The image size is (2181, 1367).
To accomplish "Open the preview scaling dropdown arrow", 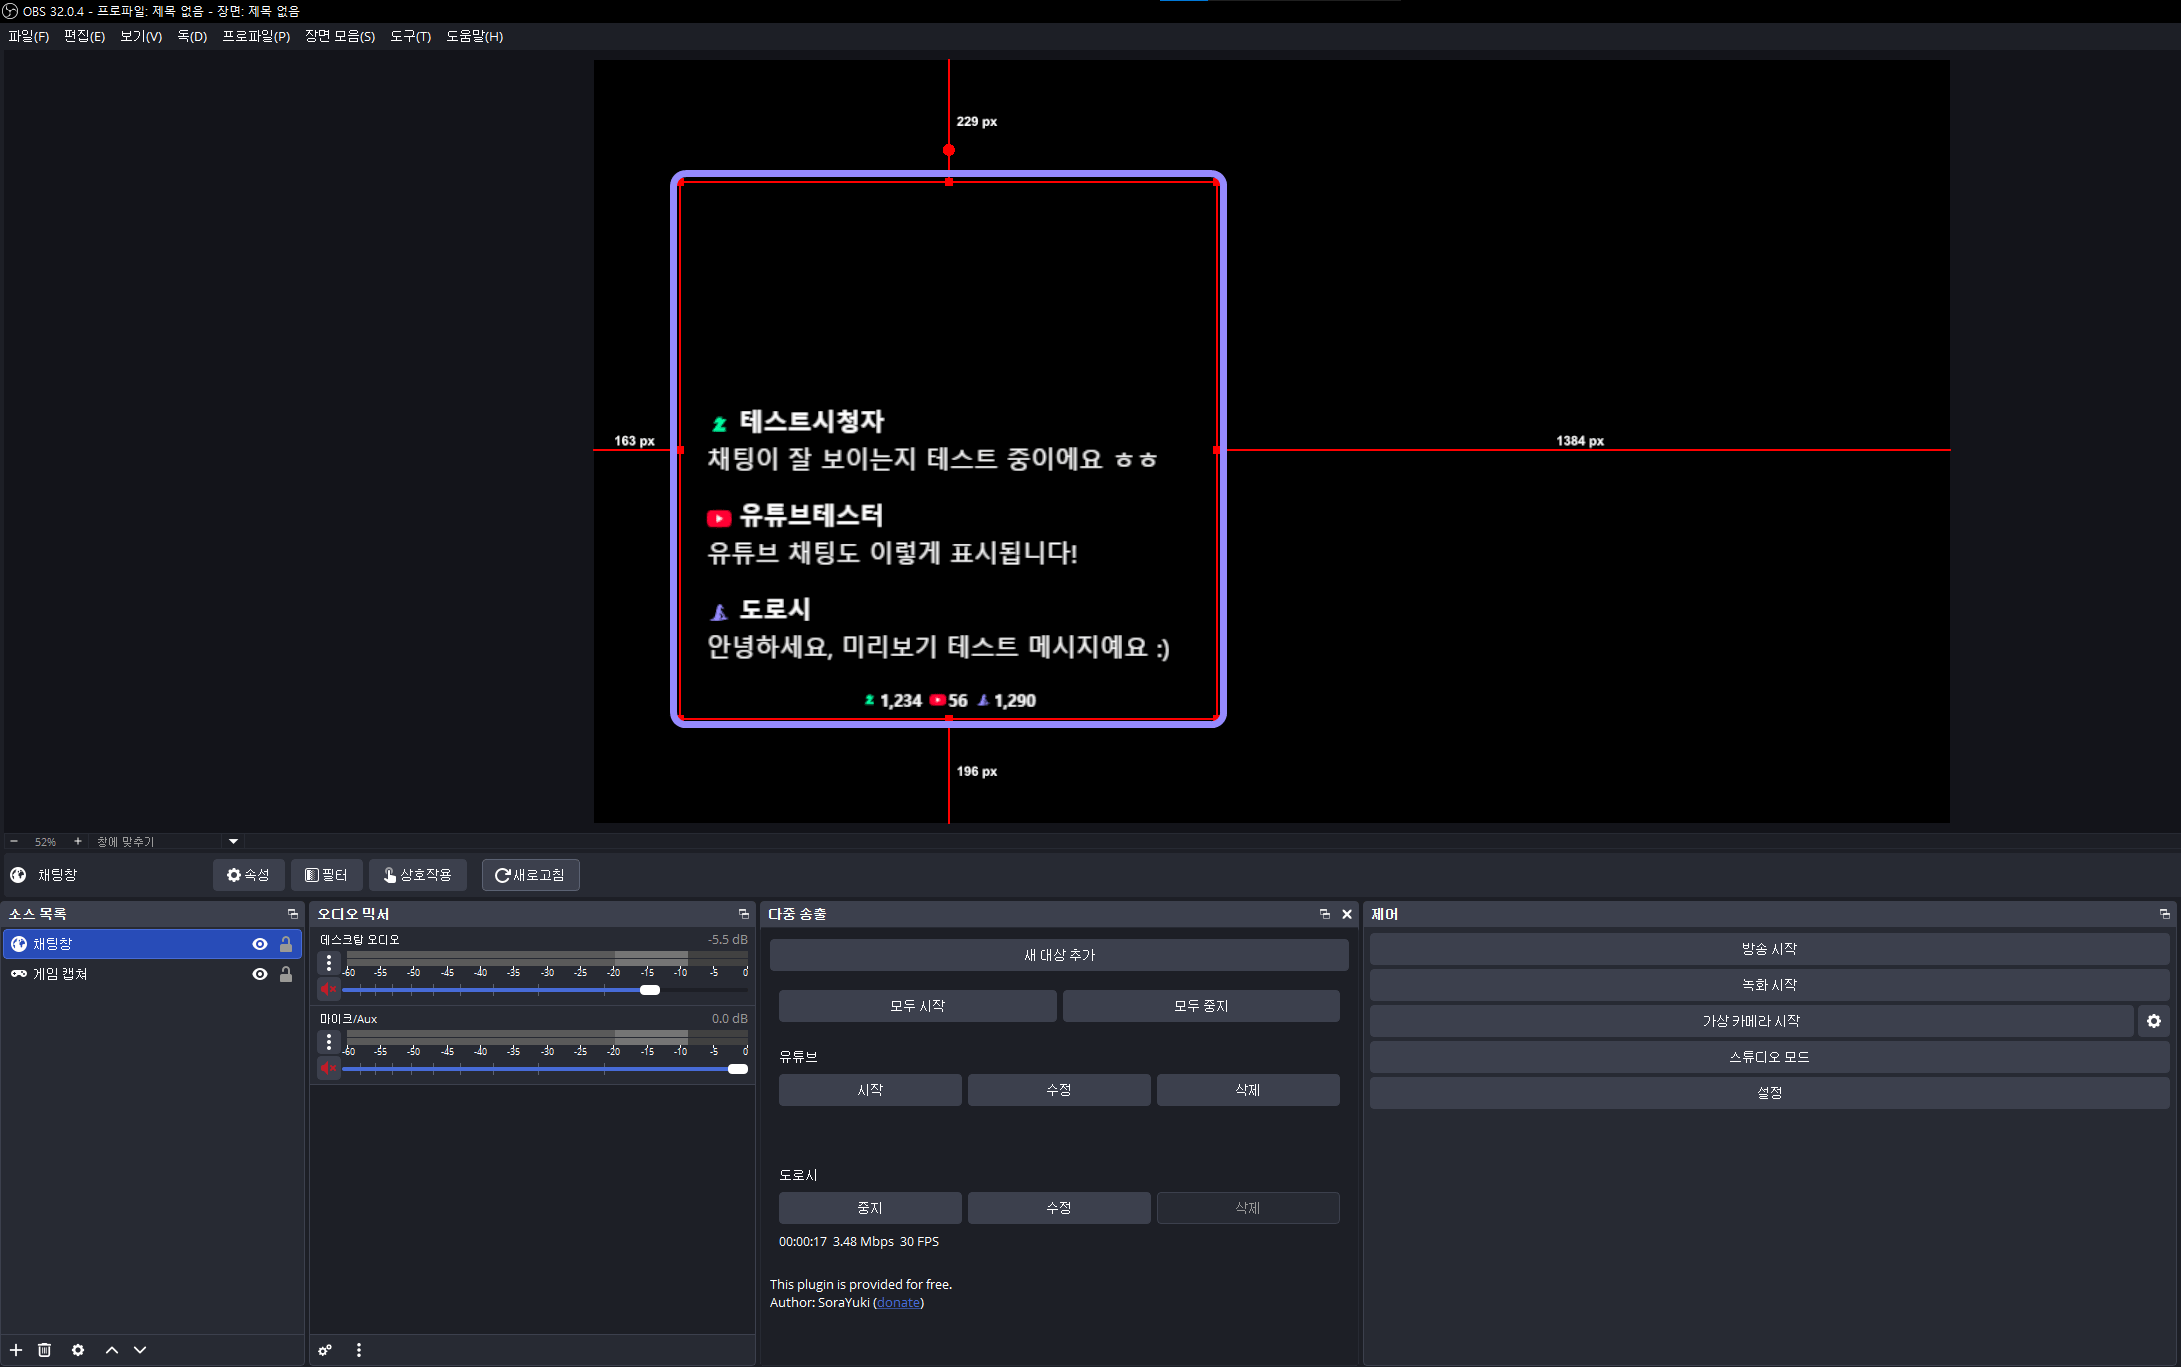I will point(233,842).
